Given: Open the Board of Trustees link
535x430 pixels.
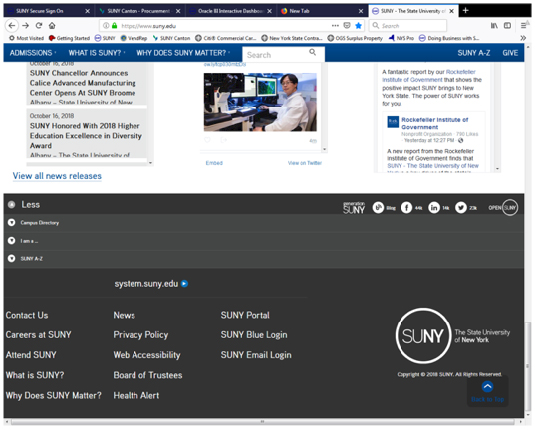Looking at the screenshot, I should pyautogui.click(x=148, y=375).
